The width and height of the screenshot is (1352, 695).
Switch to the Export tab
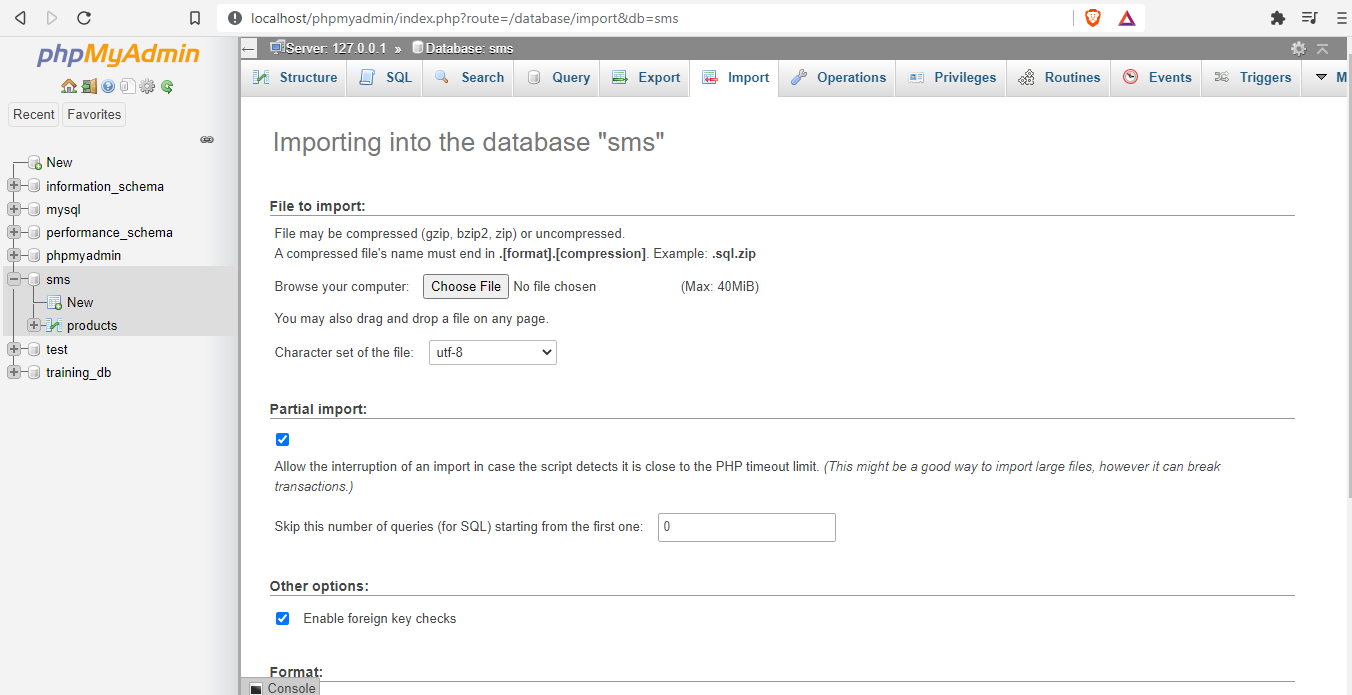click(644, 76)
